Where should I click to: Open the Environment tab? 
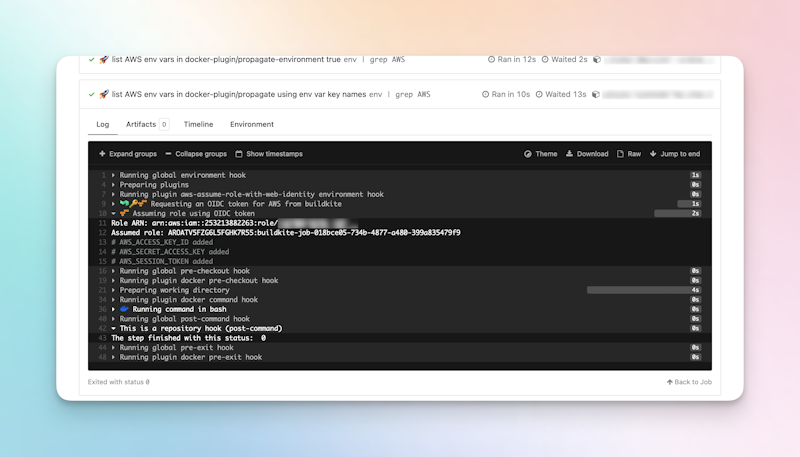(x=252, y=124)
